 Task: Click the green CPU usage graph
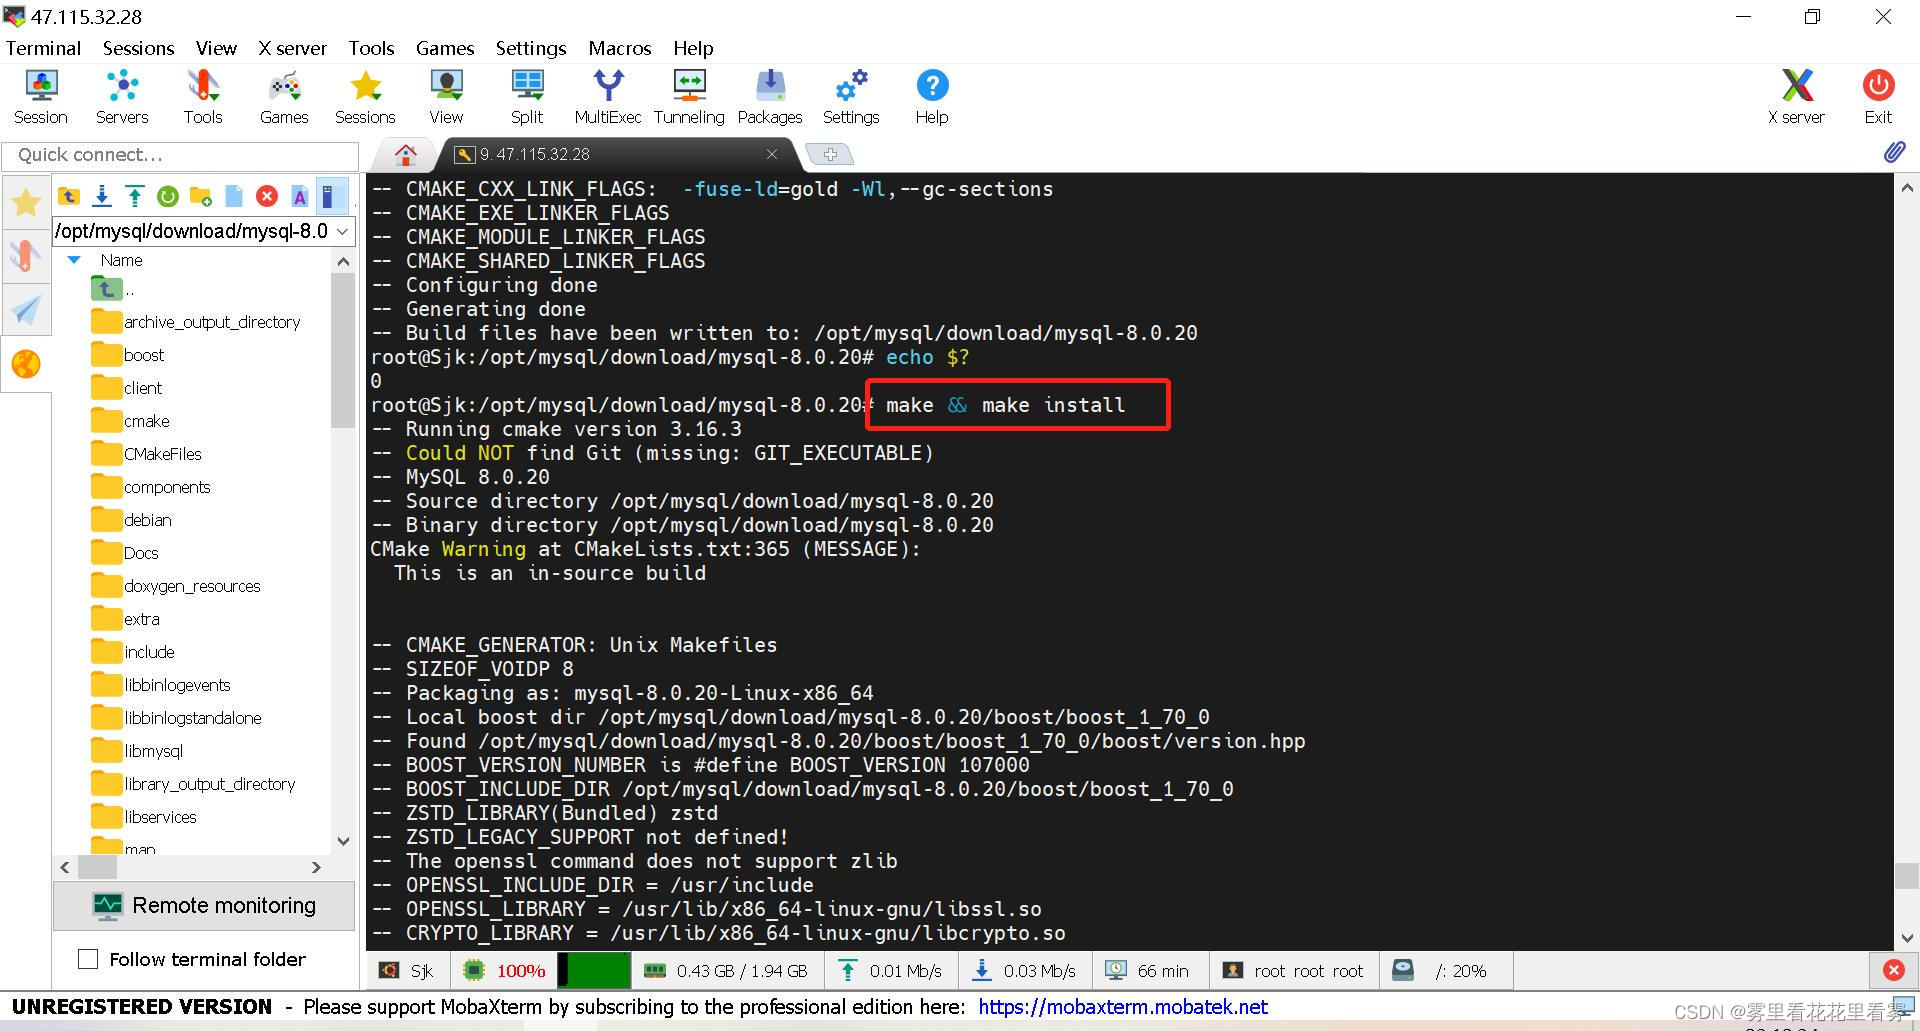tap(594, 971)
